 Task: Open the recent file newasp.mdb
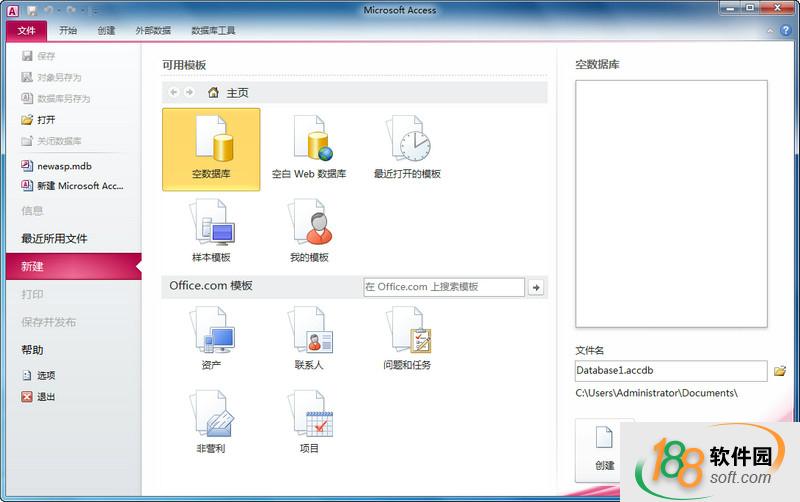(57, 166)
